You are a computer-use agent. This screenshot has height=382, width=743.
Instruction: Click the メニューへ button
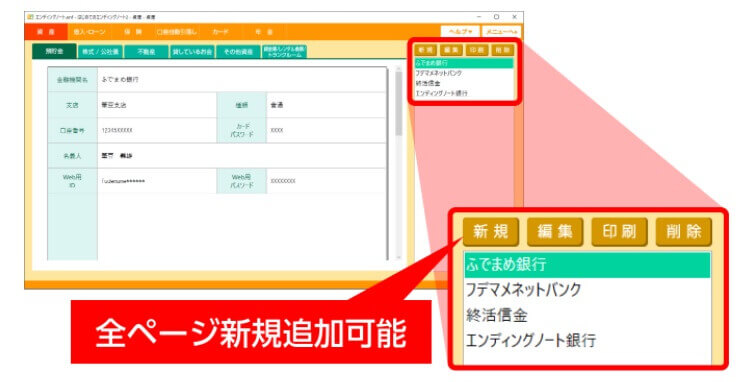501,32
